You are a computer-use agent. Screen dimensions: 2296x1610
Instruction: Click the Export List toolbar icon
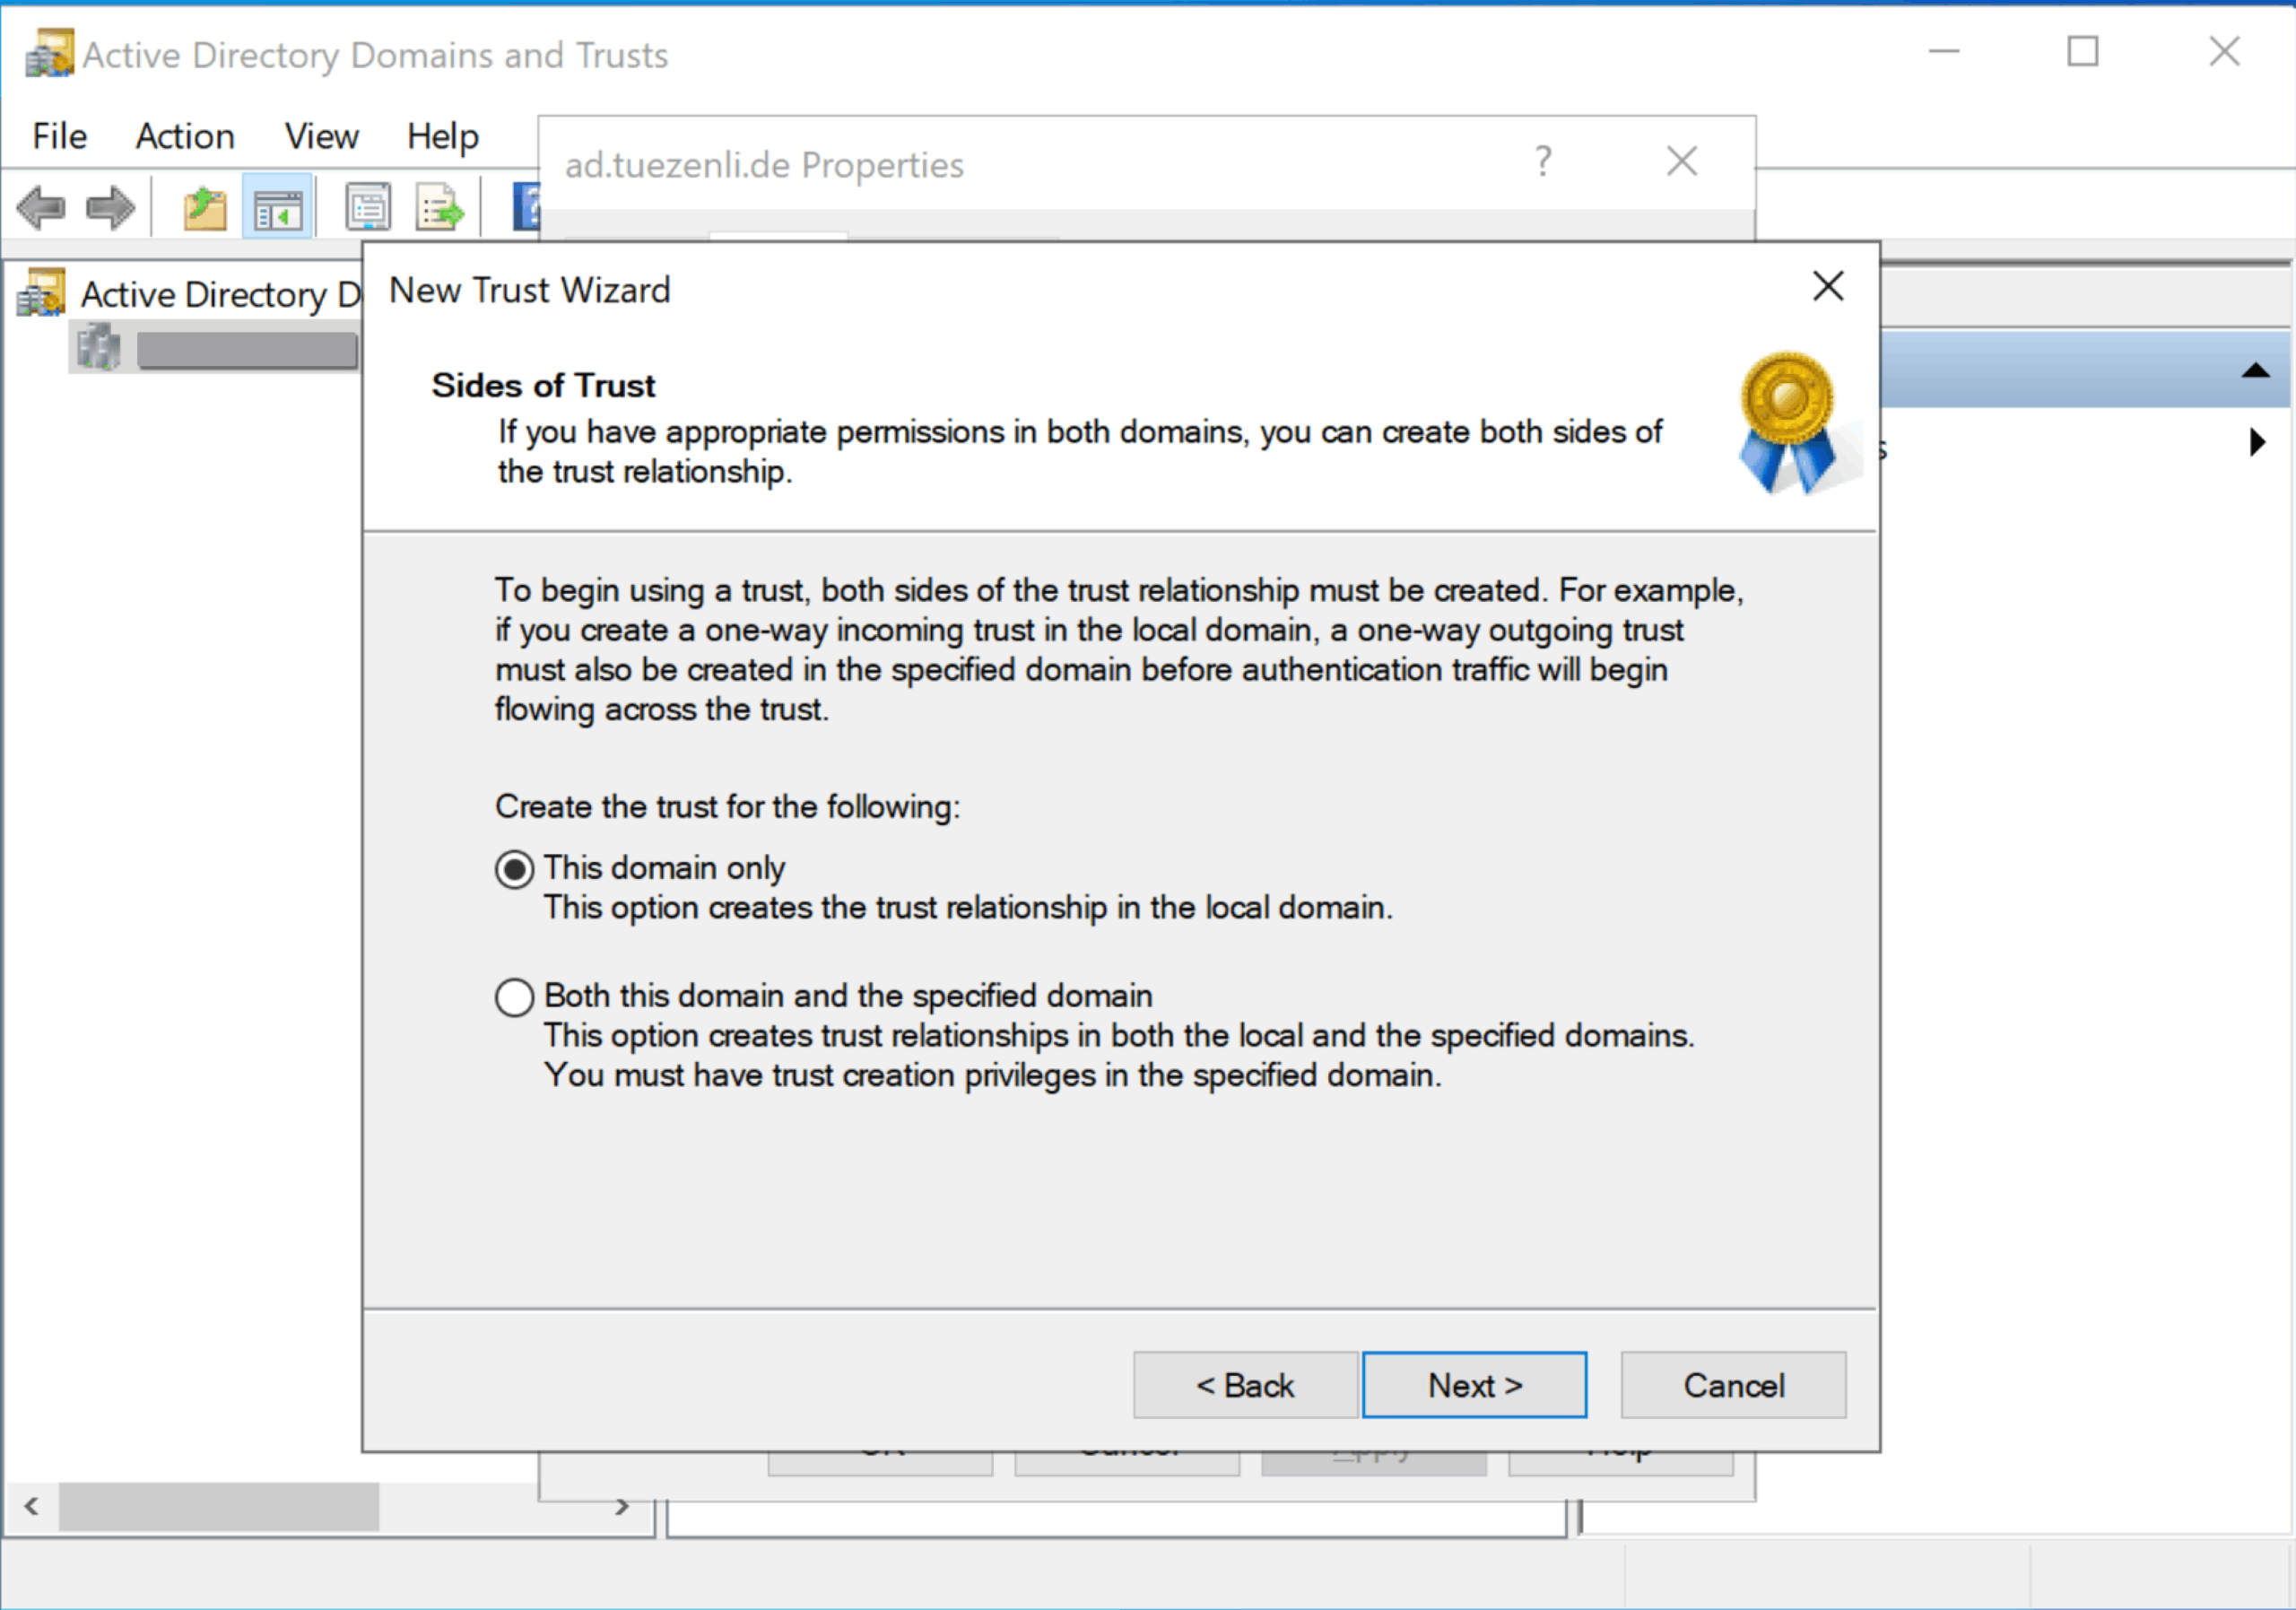(440, 208)
